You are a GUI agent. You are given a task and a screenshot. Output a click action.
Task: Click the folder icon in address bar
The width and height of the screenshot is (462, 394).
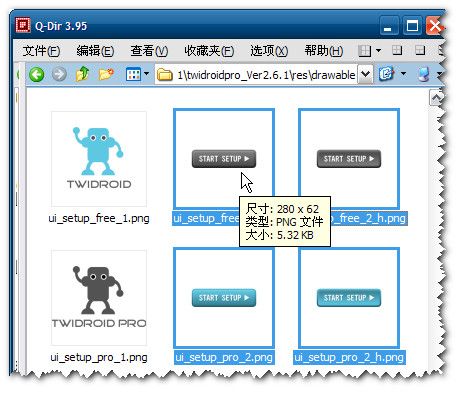coord(164,75)
